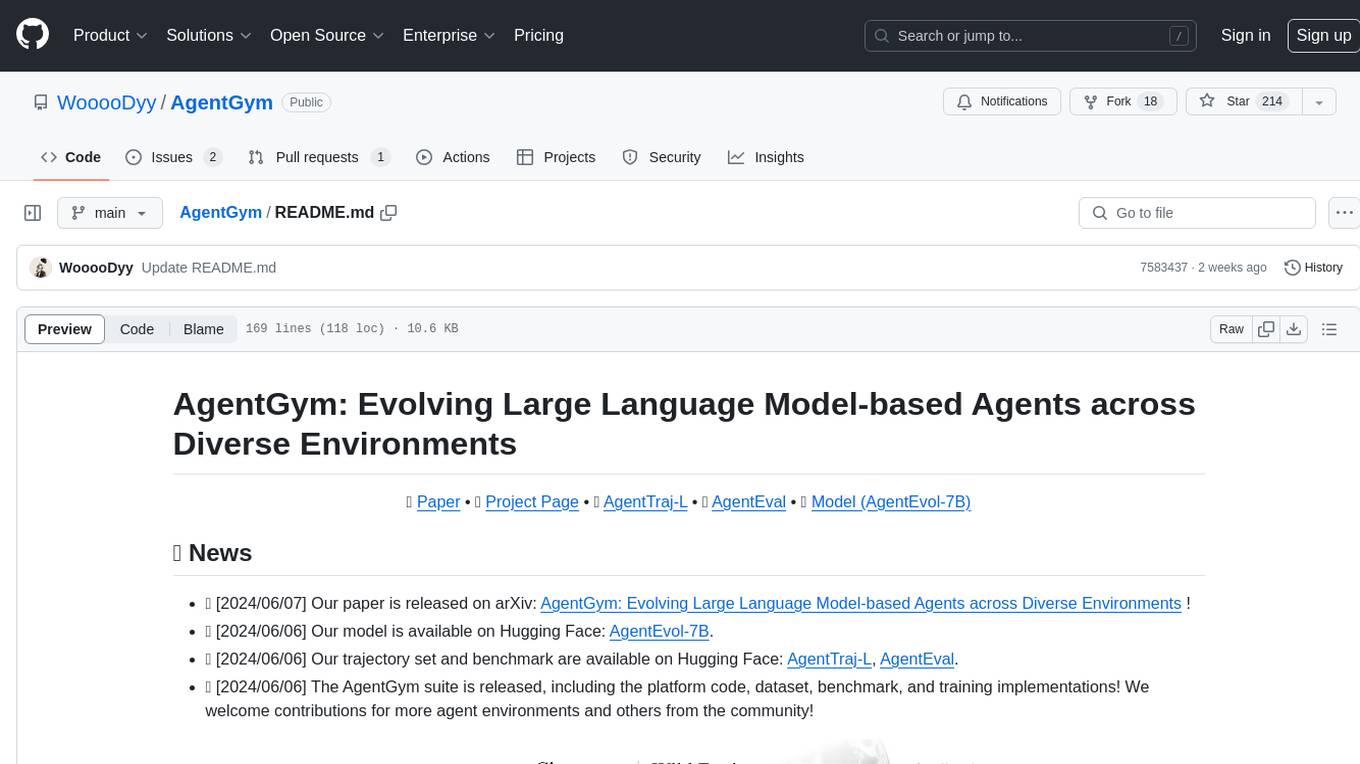The width and height of the screenshot is (1360, 764).
Task: Open the AgentEvol-7B Hugging Face link
Action: 659,631
